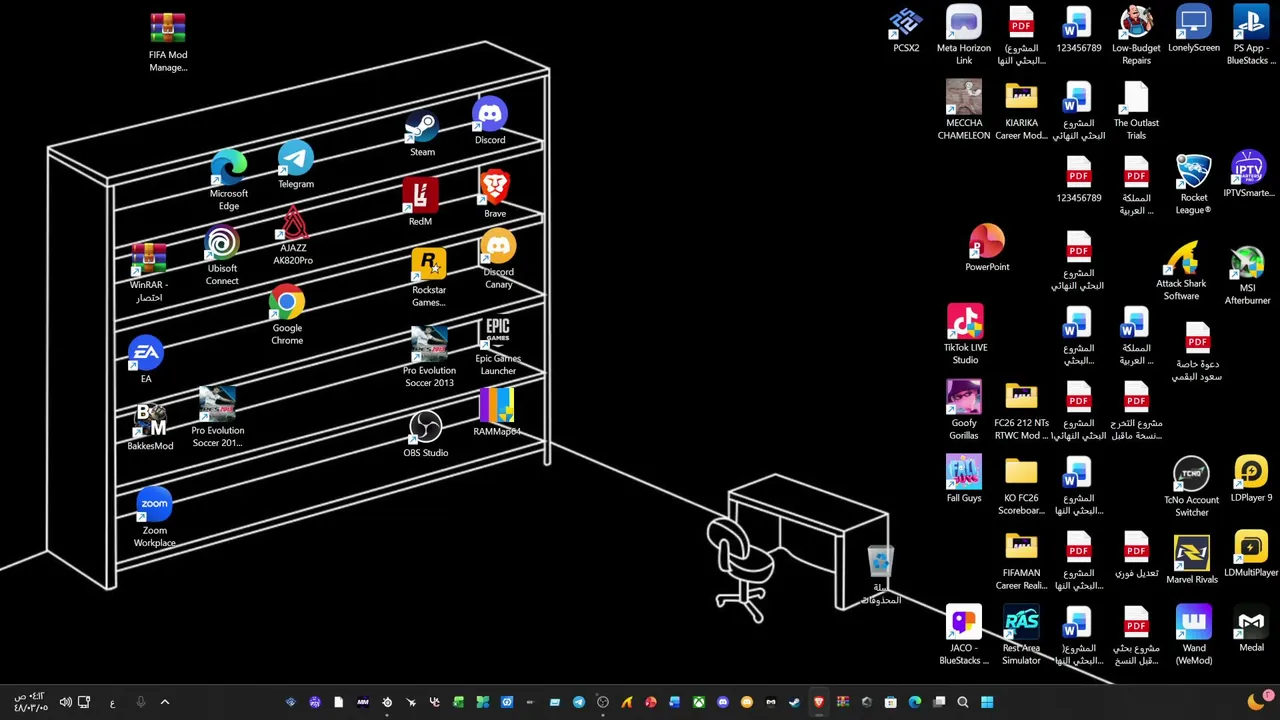Screen dimensions: 1280x720
Task: Select the Recycle Bin on the desktop
Action: pos(880,576)
